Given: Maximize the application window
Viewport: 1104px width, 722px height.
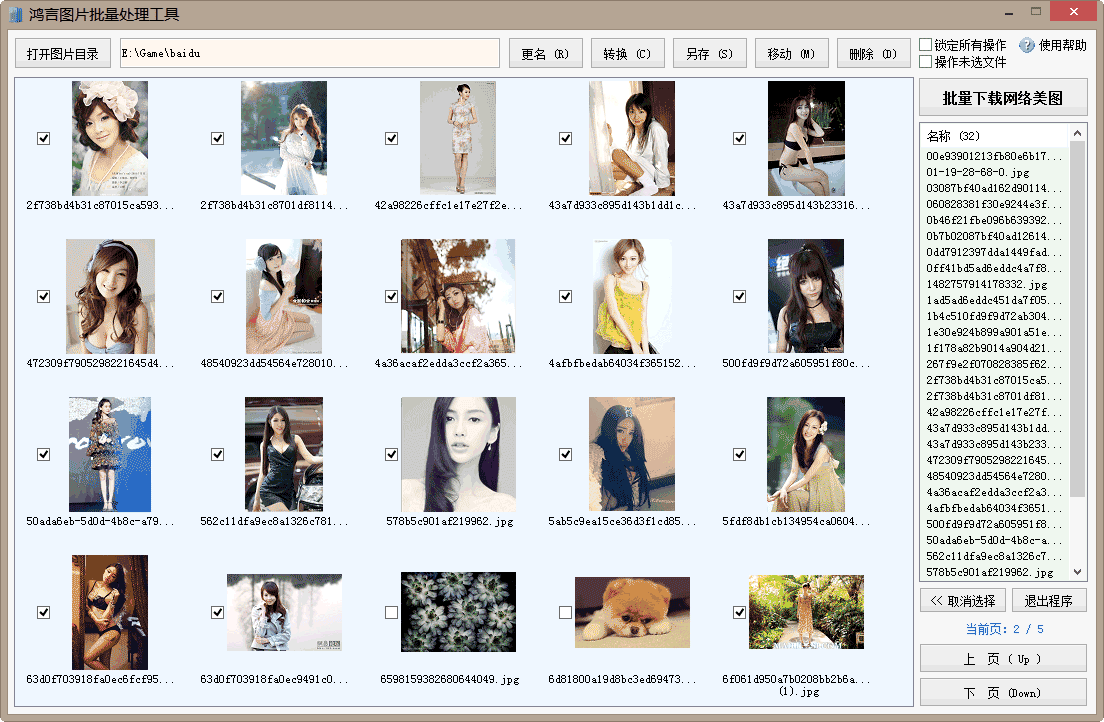Looking at the screenshot, I should coord(1036,12).
